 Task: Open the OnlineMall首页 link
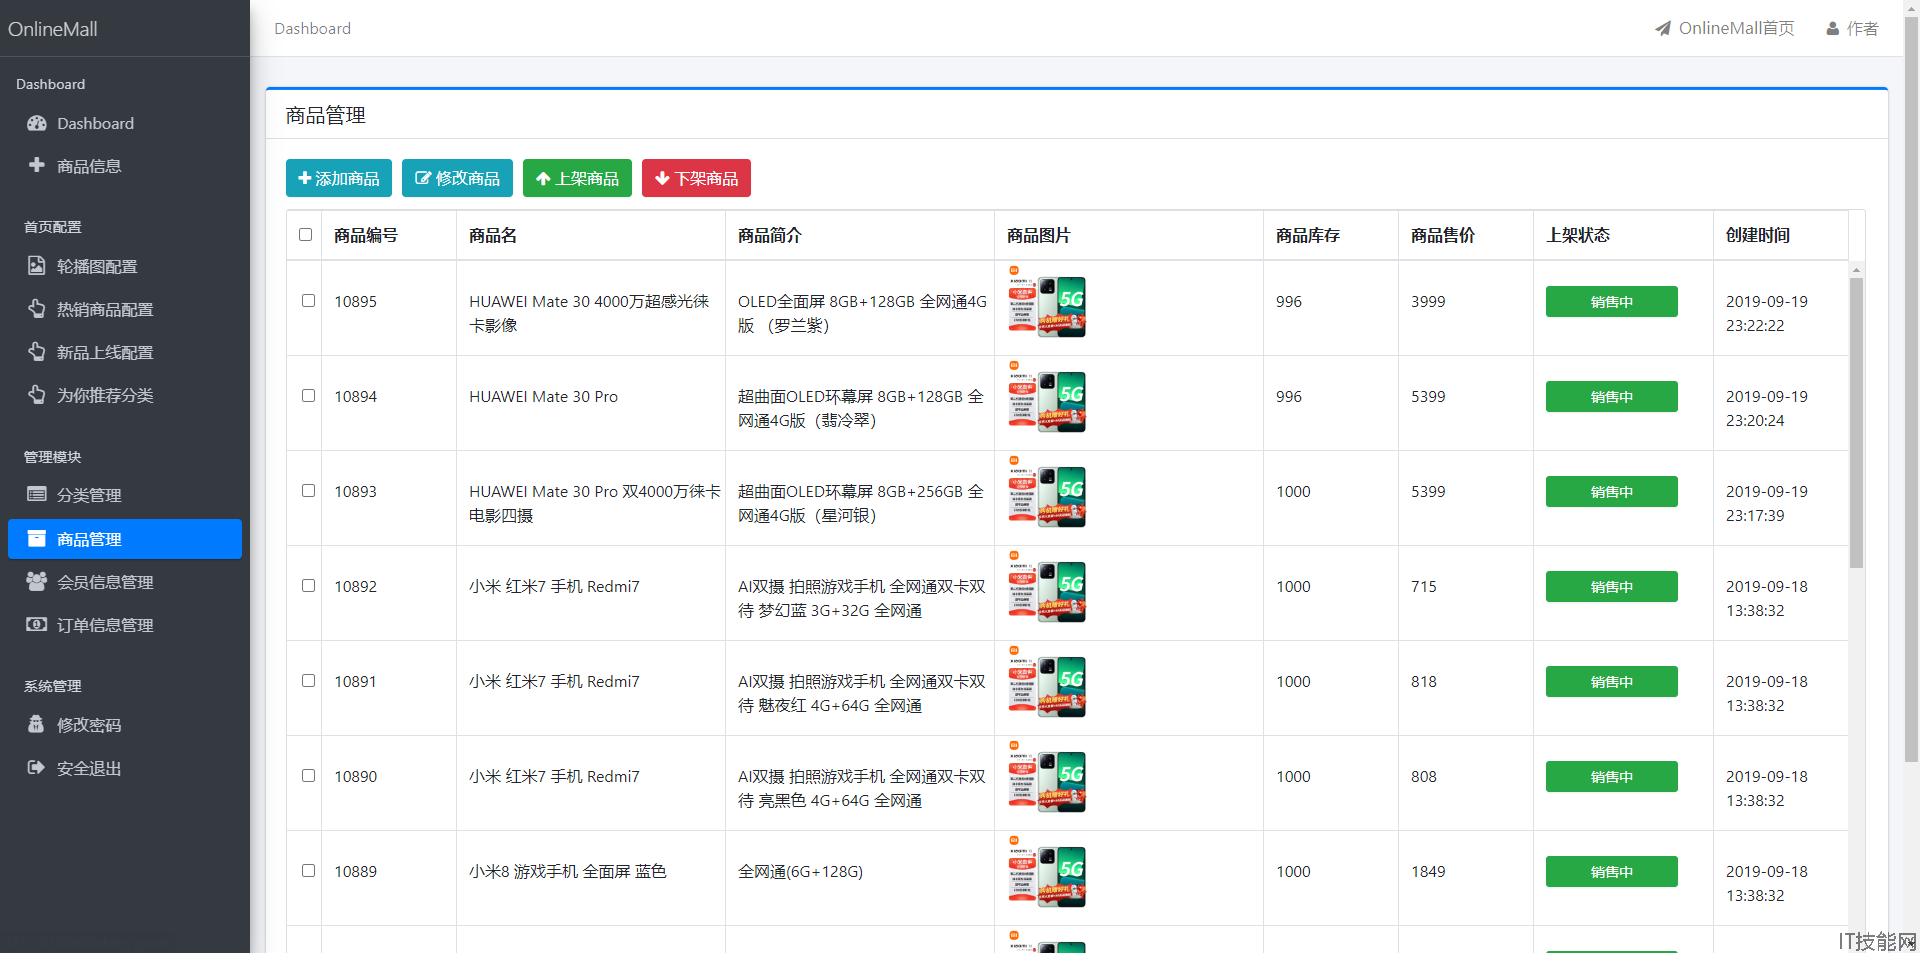pos(1725,28)
